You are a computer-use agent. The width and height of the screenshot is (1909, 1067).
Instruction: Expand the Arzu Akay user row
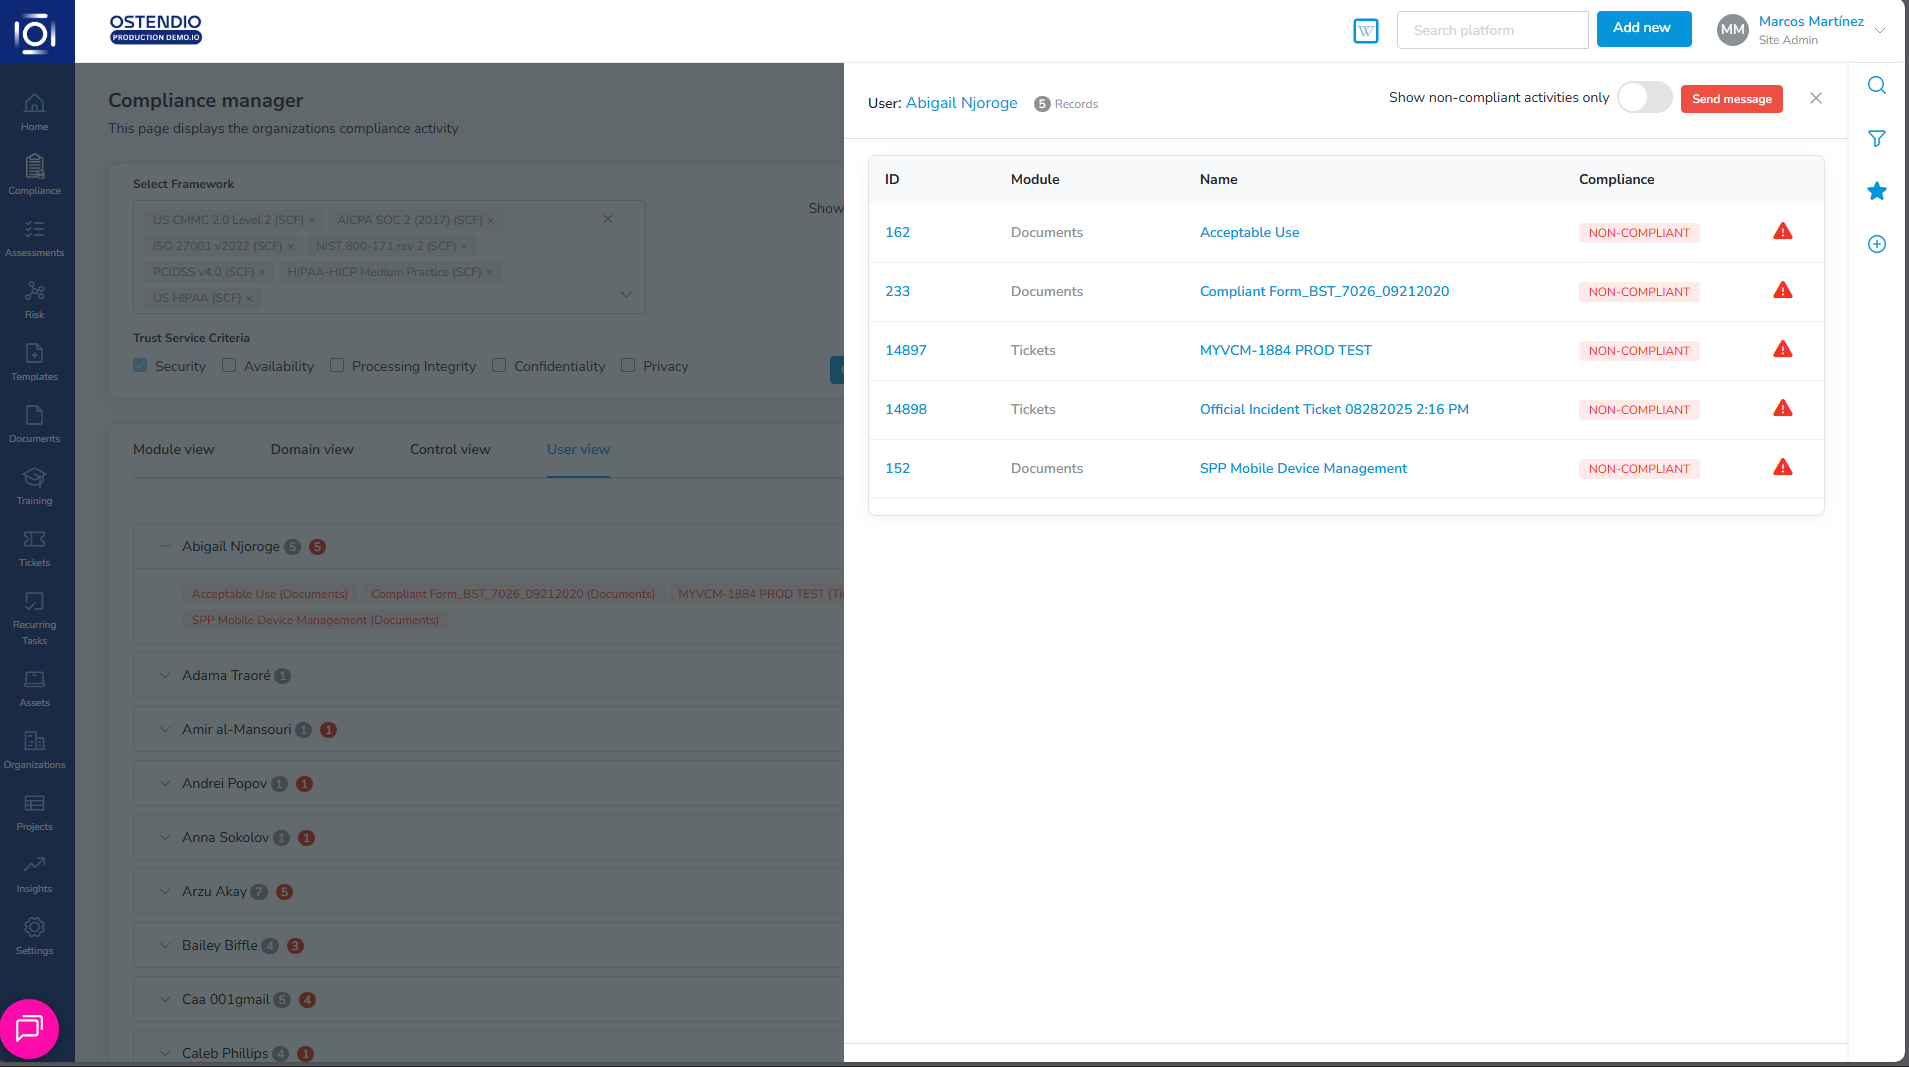pos(165,892)
